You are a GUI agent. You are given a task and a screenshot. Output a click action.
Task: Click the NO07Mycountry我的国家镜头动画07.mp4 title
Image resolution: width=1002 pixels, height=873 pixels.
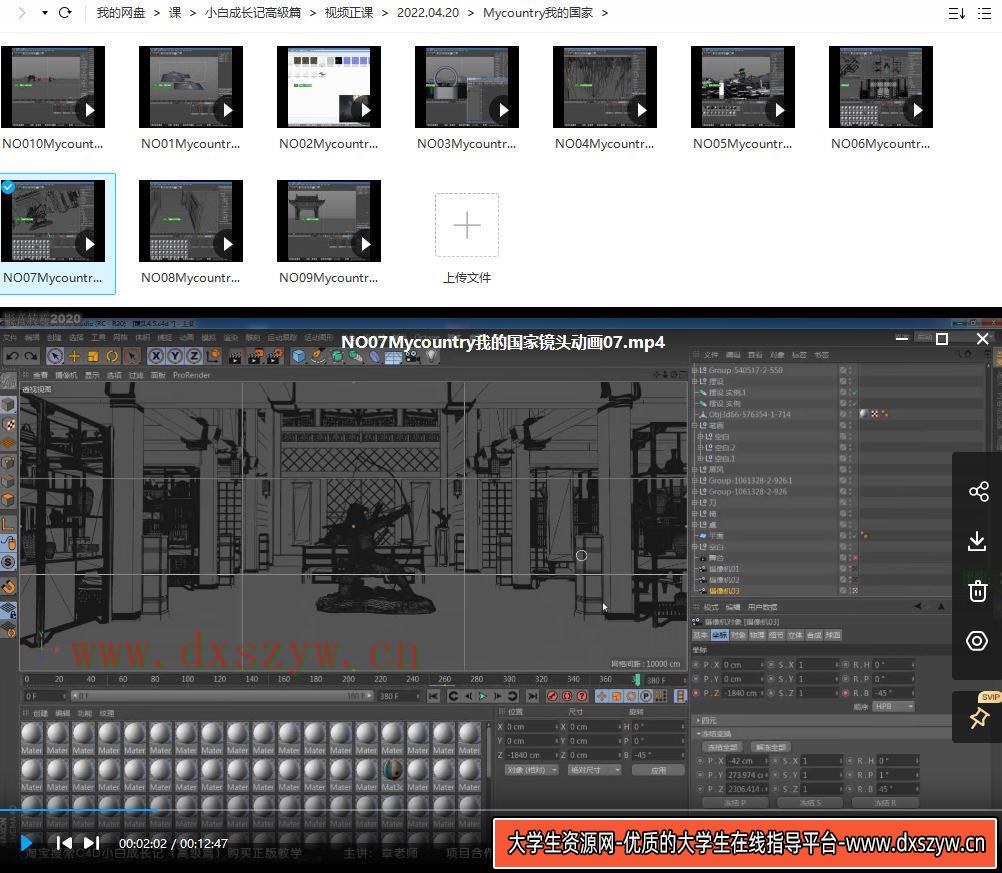pyautogui.click(x=503, y=343)
